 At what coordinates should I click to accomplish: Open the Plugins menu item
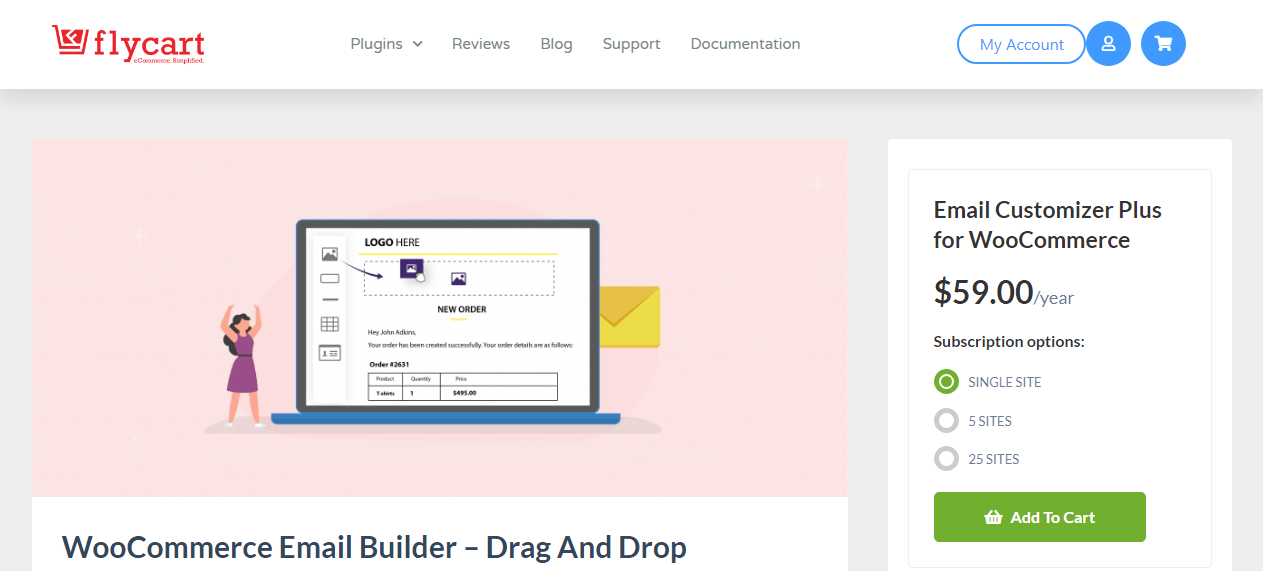(376, 44)
